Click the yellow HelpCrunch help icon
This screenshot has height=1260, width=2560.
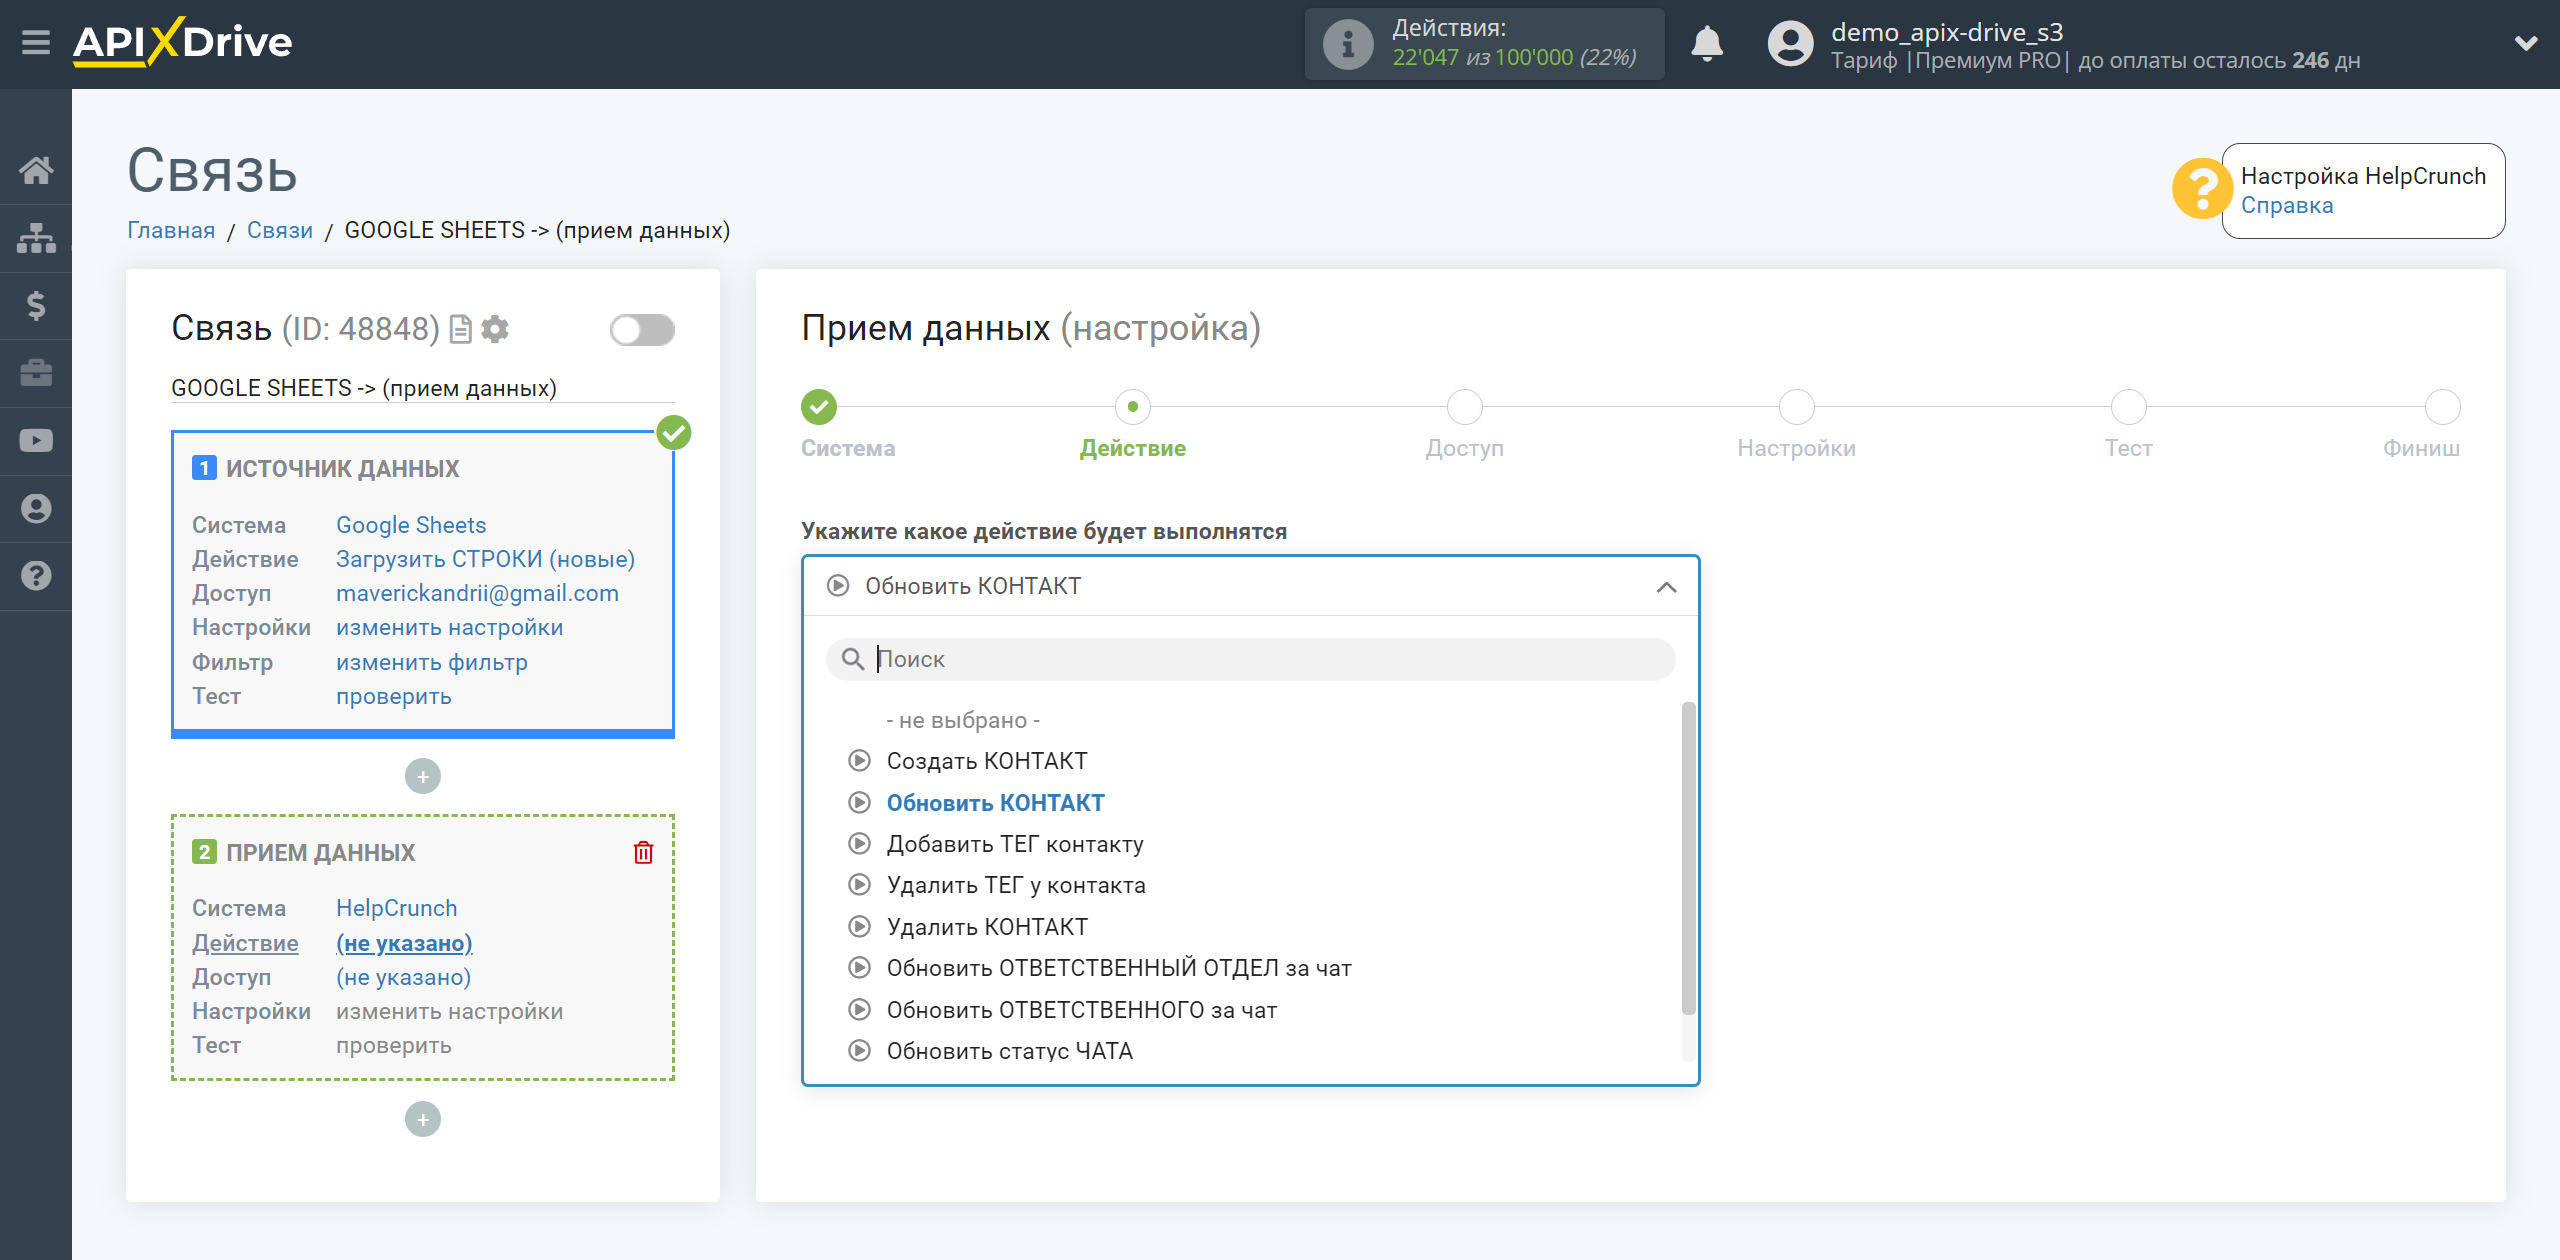click(x=2202, y=188)
